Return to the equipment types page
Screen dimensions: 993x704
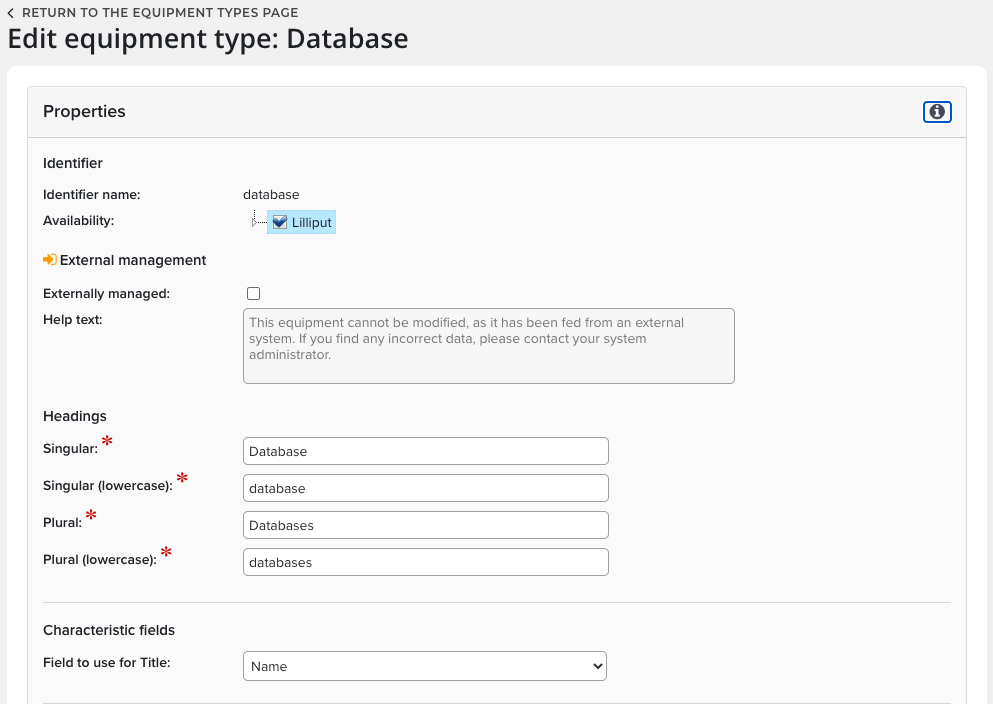point(160,13)
